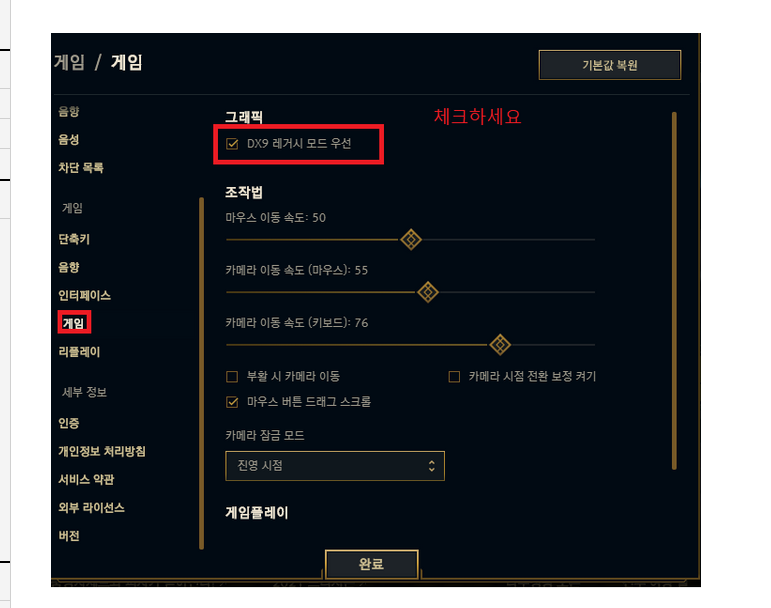
Task: Open 차단 목록 in sidebar
Action: 81,168
